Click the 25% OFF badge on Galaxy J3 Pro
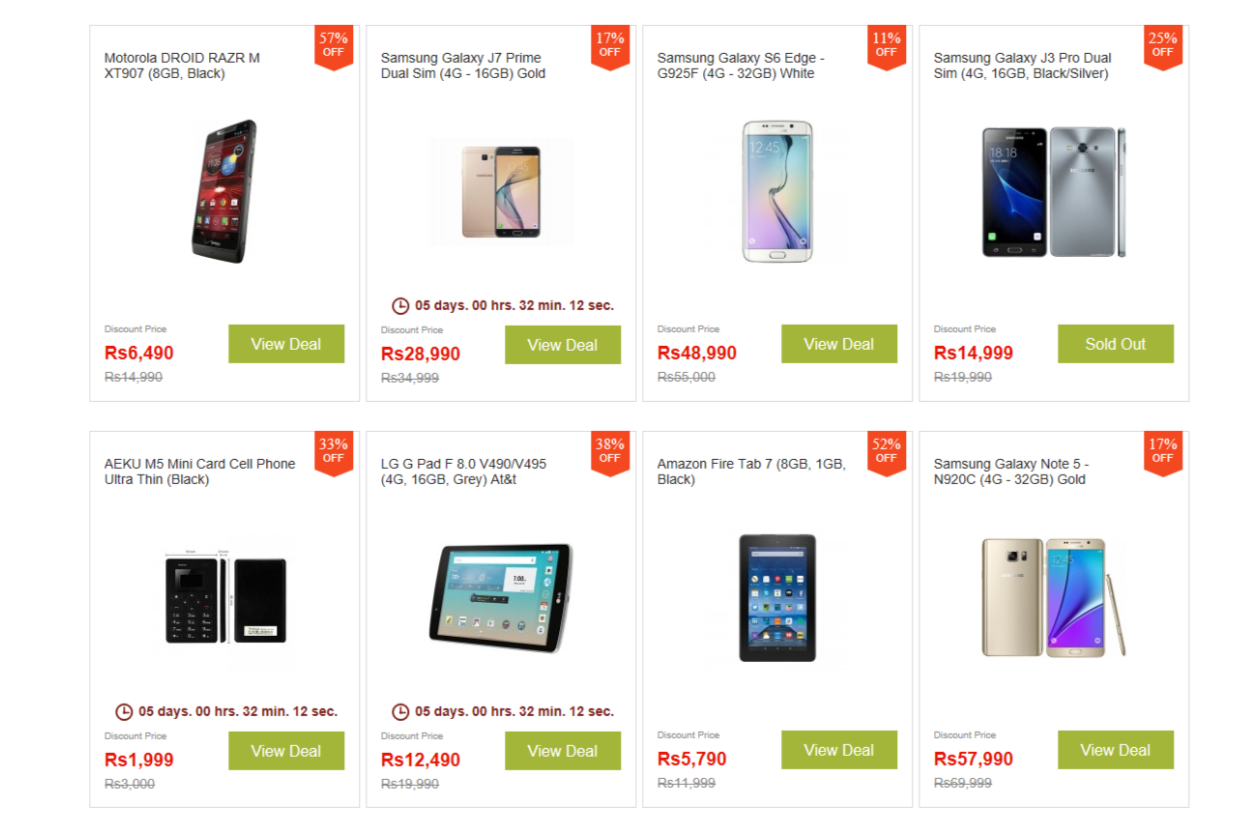Screen dimensions: 1254x819 pos(1163,46)
